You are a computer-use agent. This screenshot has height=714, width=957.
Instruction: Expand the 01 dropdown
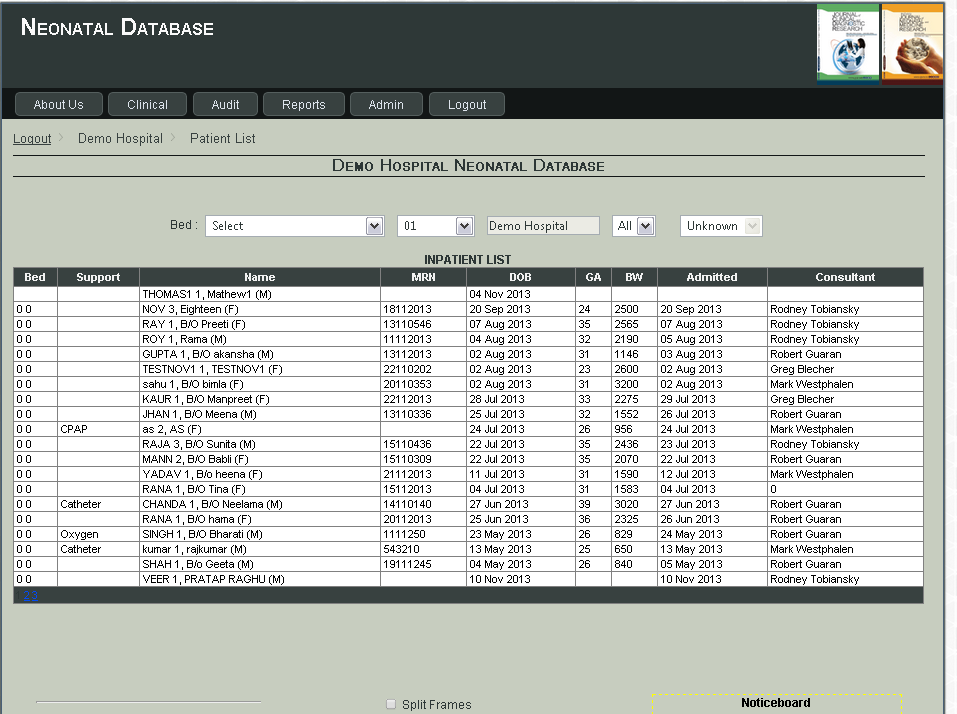pos(435,226)
